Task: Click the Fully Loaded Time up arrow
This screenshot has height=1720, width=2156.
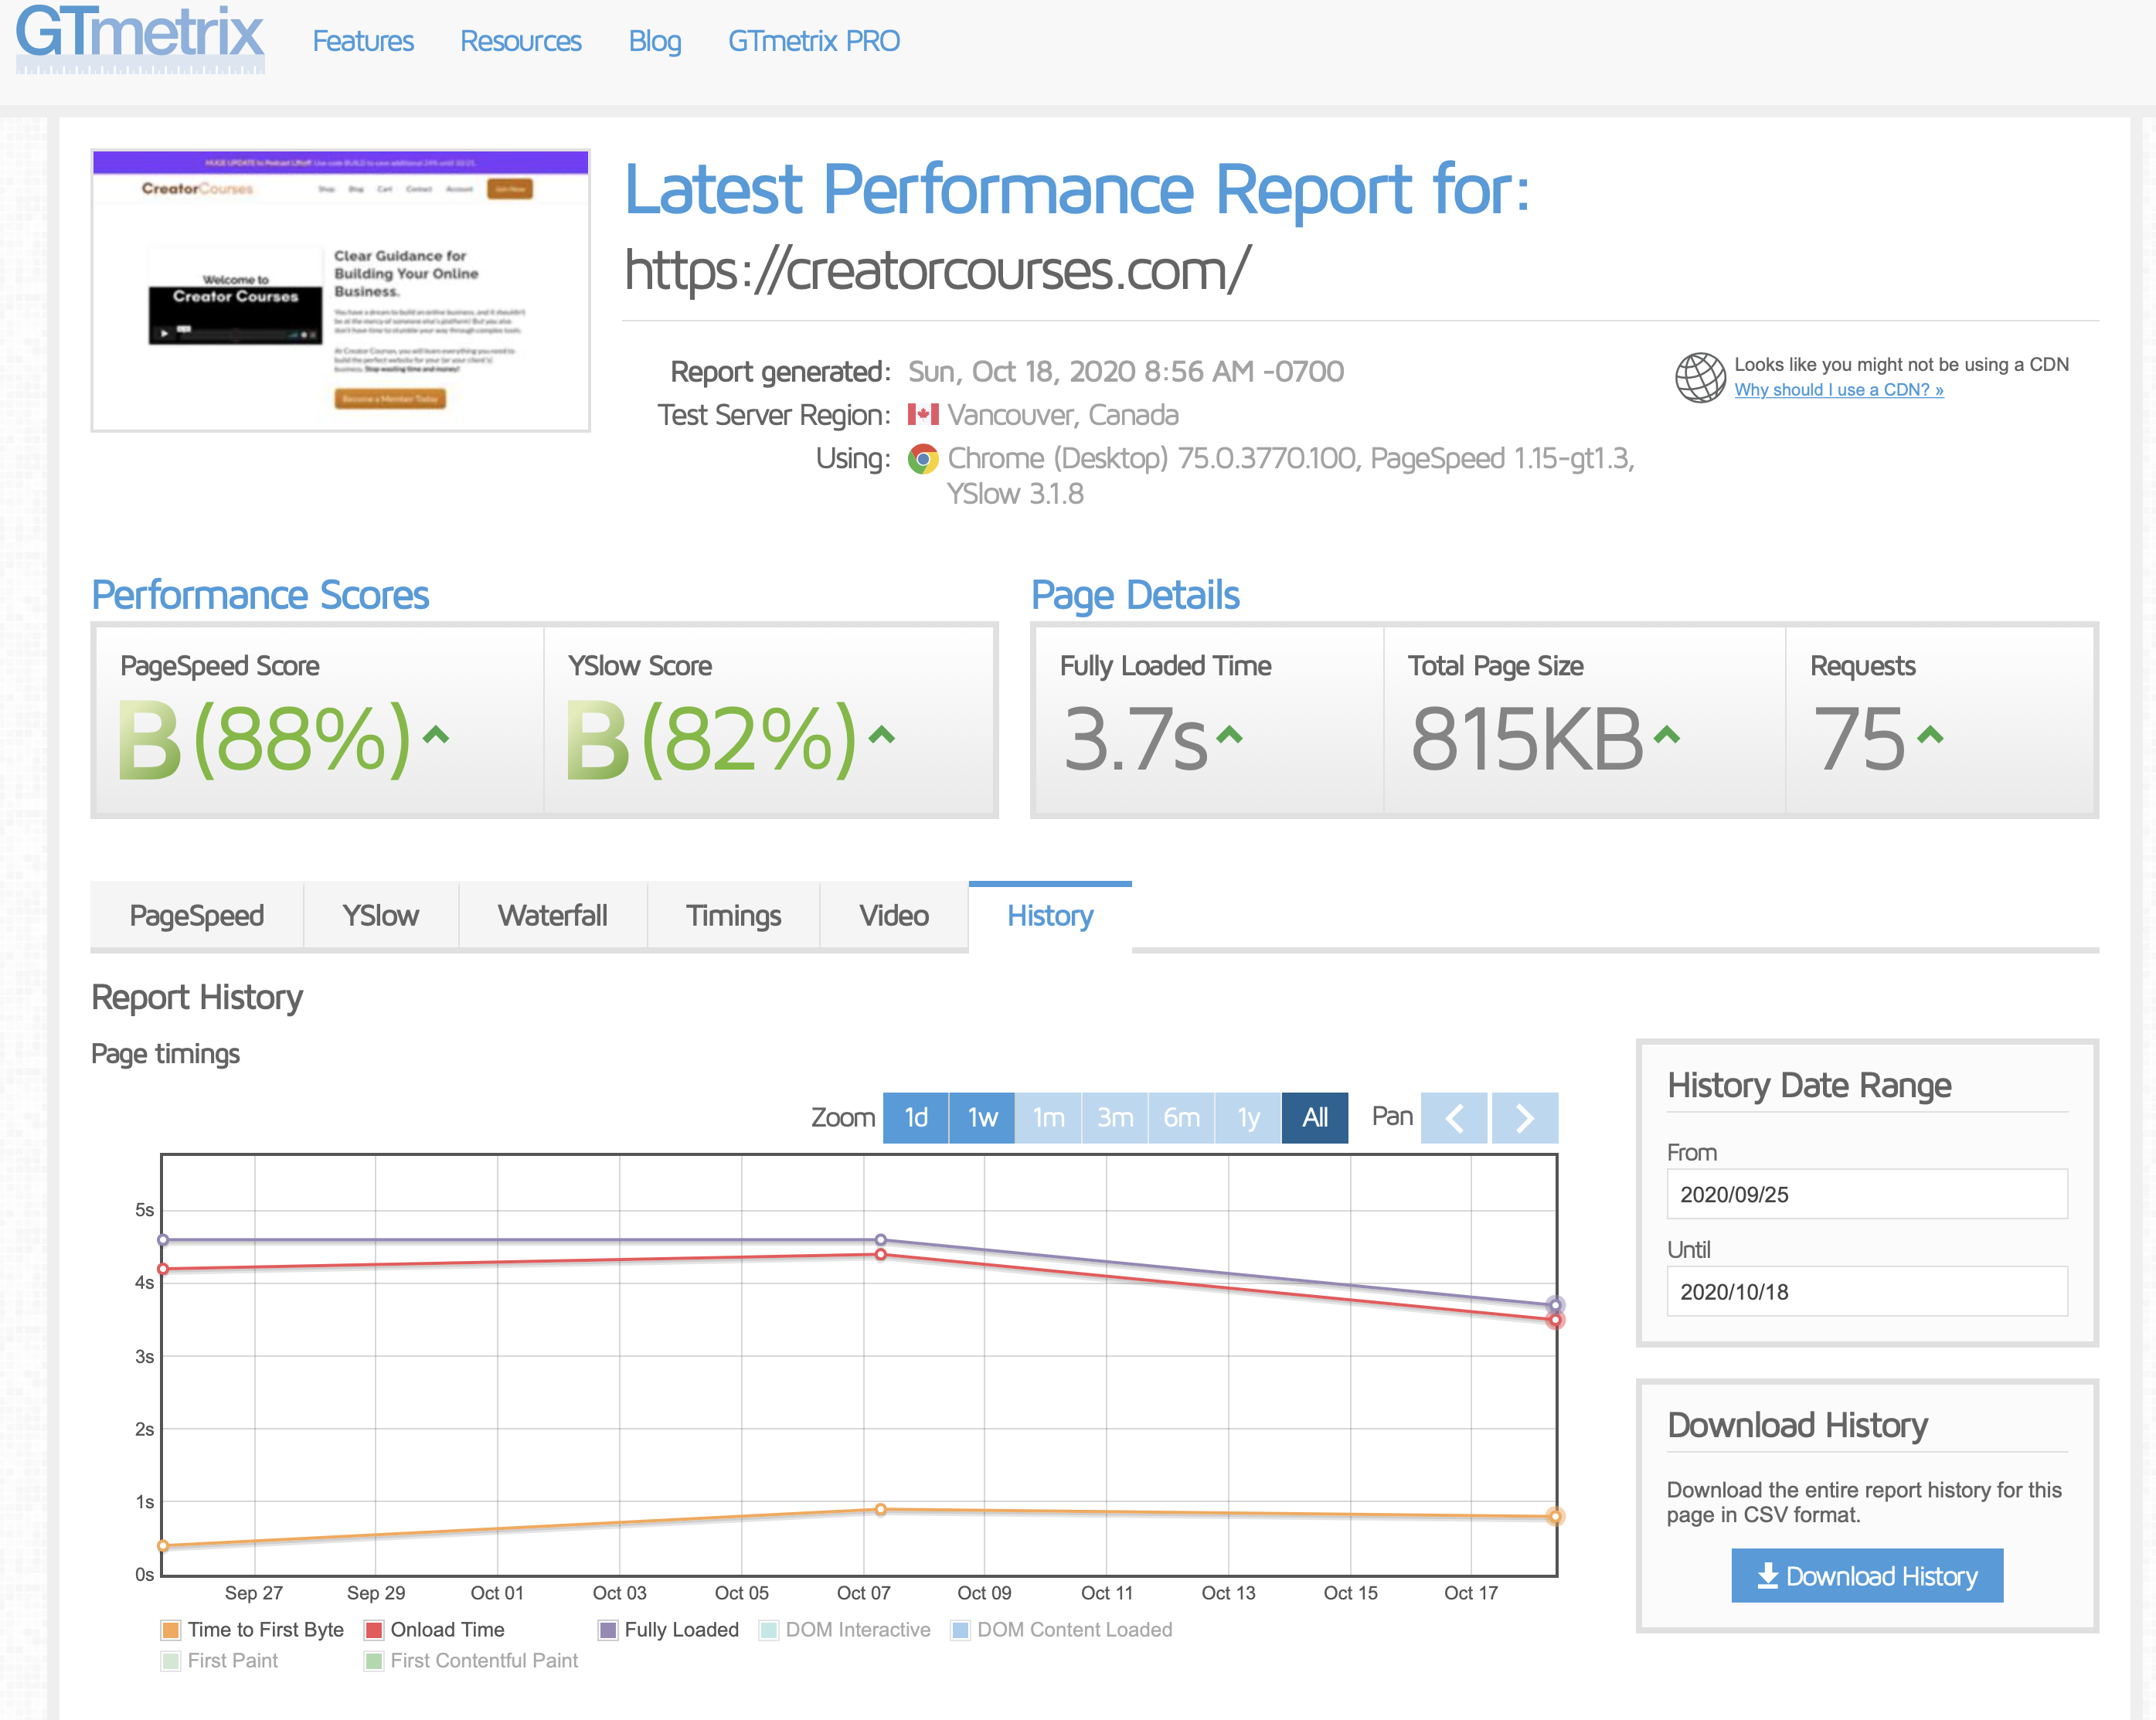Action: click(x=1229, y=736)
